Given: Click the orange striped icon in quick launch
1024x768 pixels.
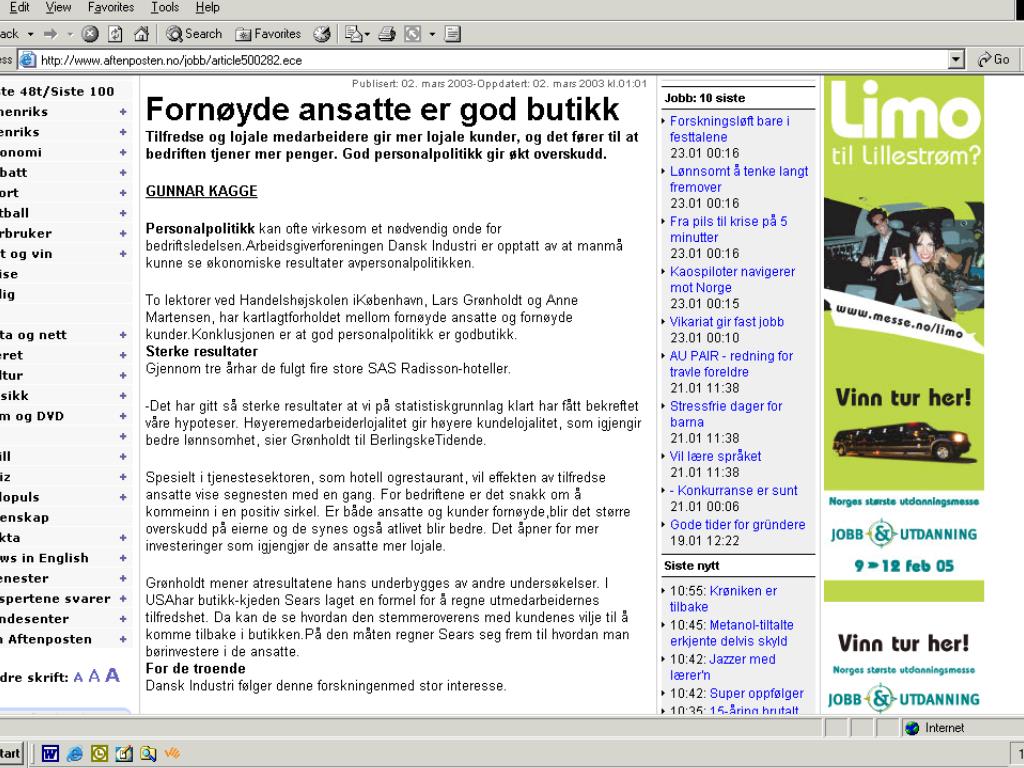Looking at the screenshot, I should 172,754.
